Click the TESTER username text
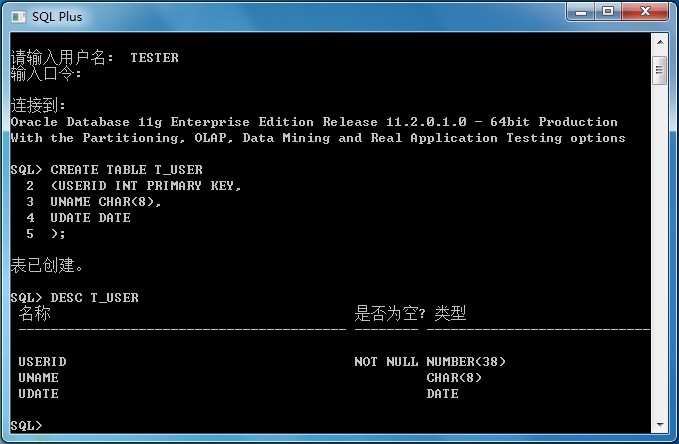Image resolution: width=679 pixels, height=444 pixels. pyautogui.click(x=155, y=58)
